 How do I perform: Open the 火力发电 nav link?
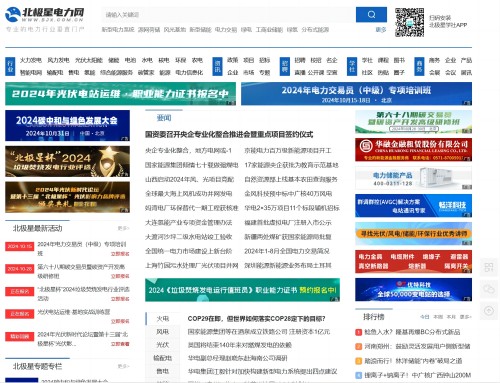click(x=30, y=60)
